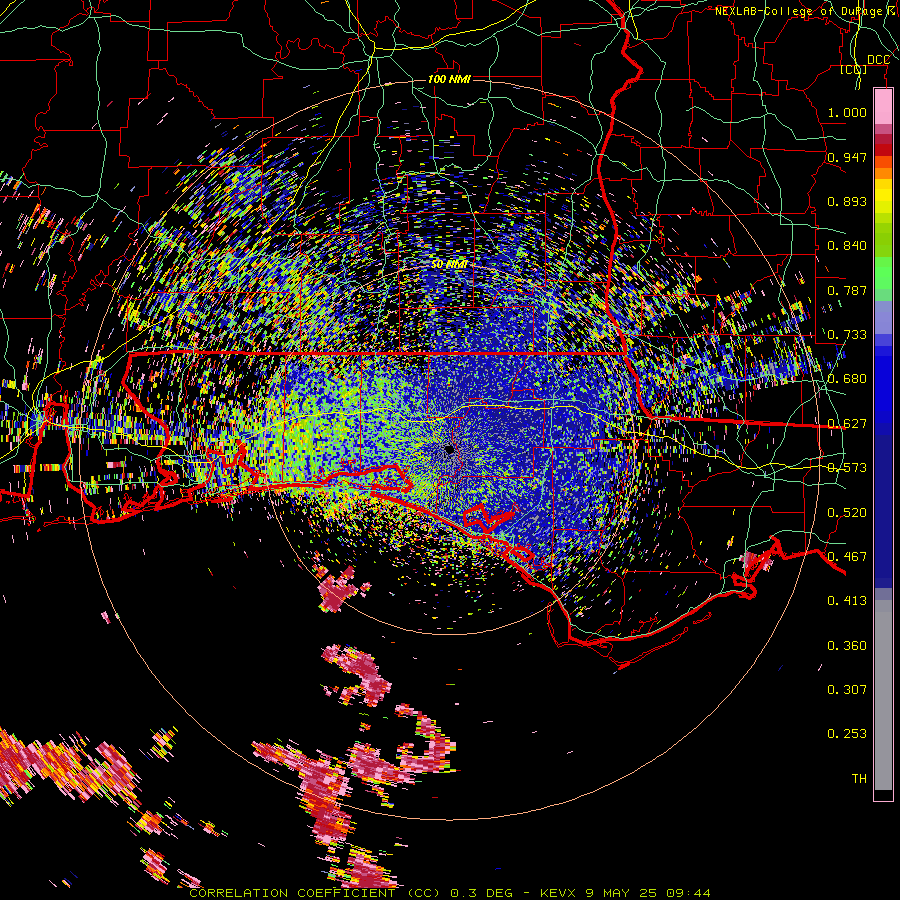Screen dimensions: 900x900
Task: Click the CORRELATION COEFFICIENT (CC) caption text
Action: pos(315,893)
